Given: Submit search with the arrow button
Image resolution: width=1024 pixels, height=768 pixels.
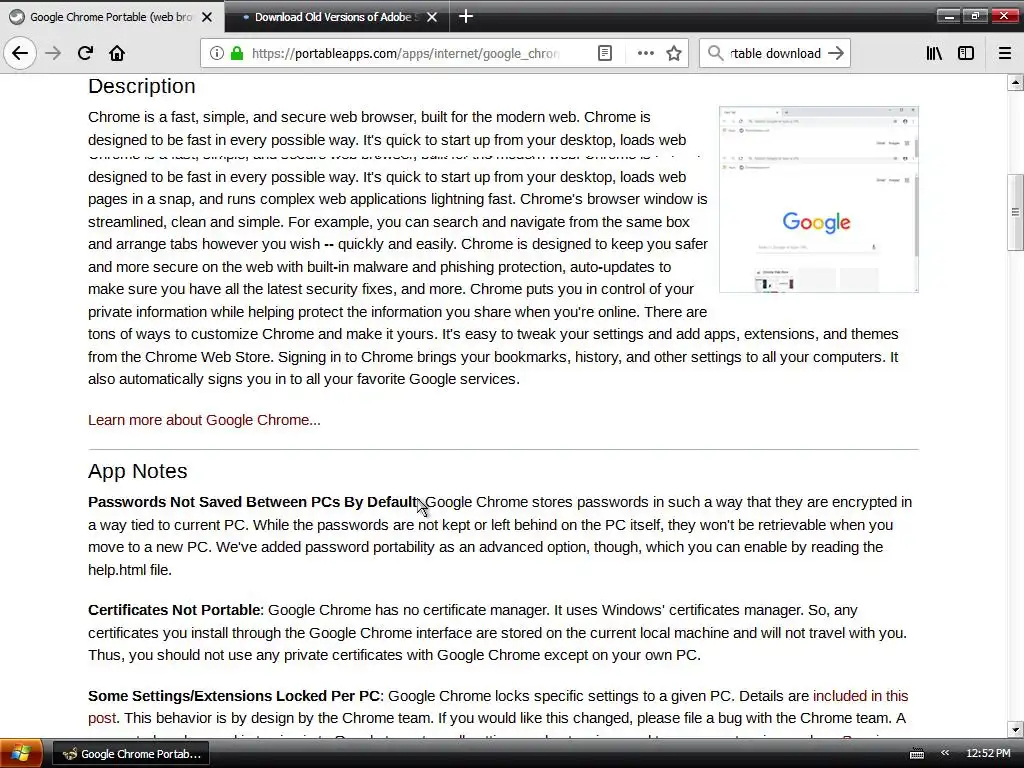Looking at the screenshot, I should coord(836,54).
